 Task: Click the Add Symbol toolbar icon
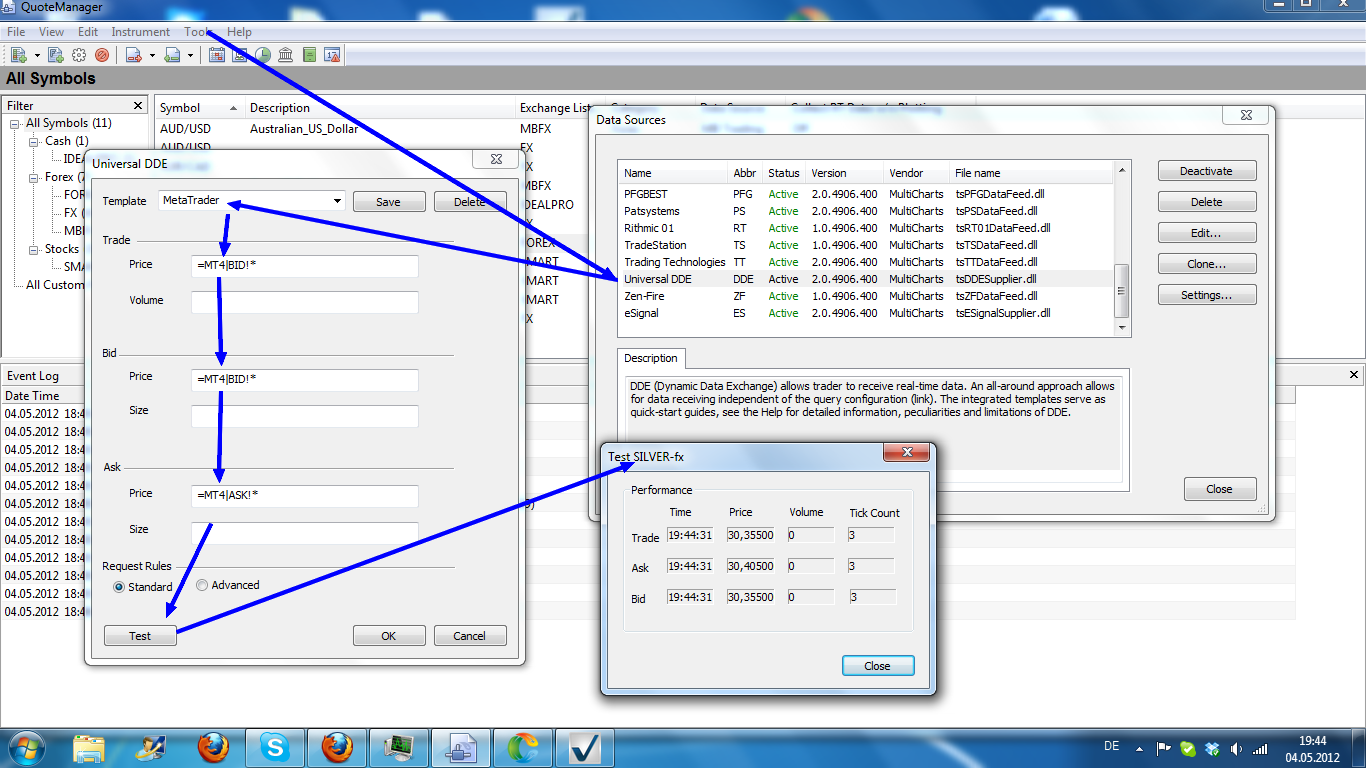(19, 55)
